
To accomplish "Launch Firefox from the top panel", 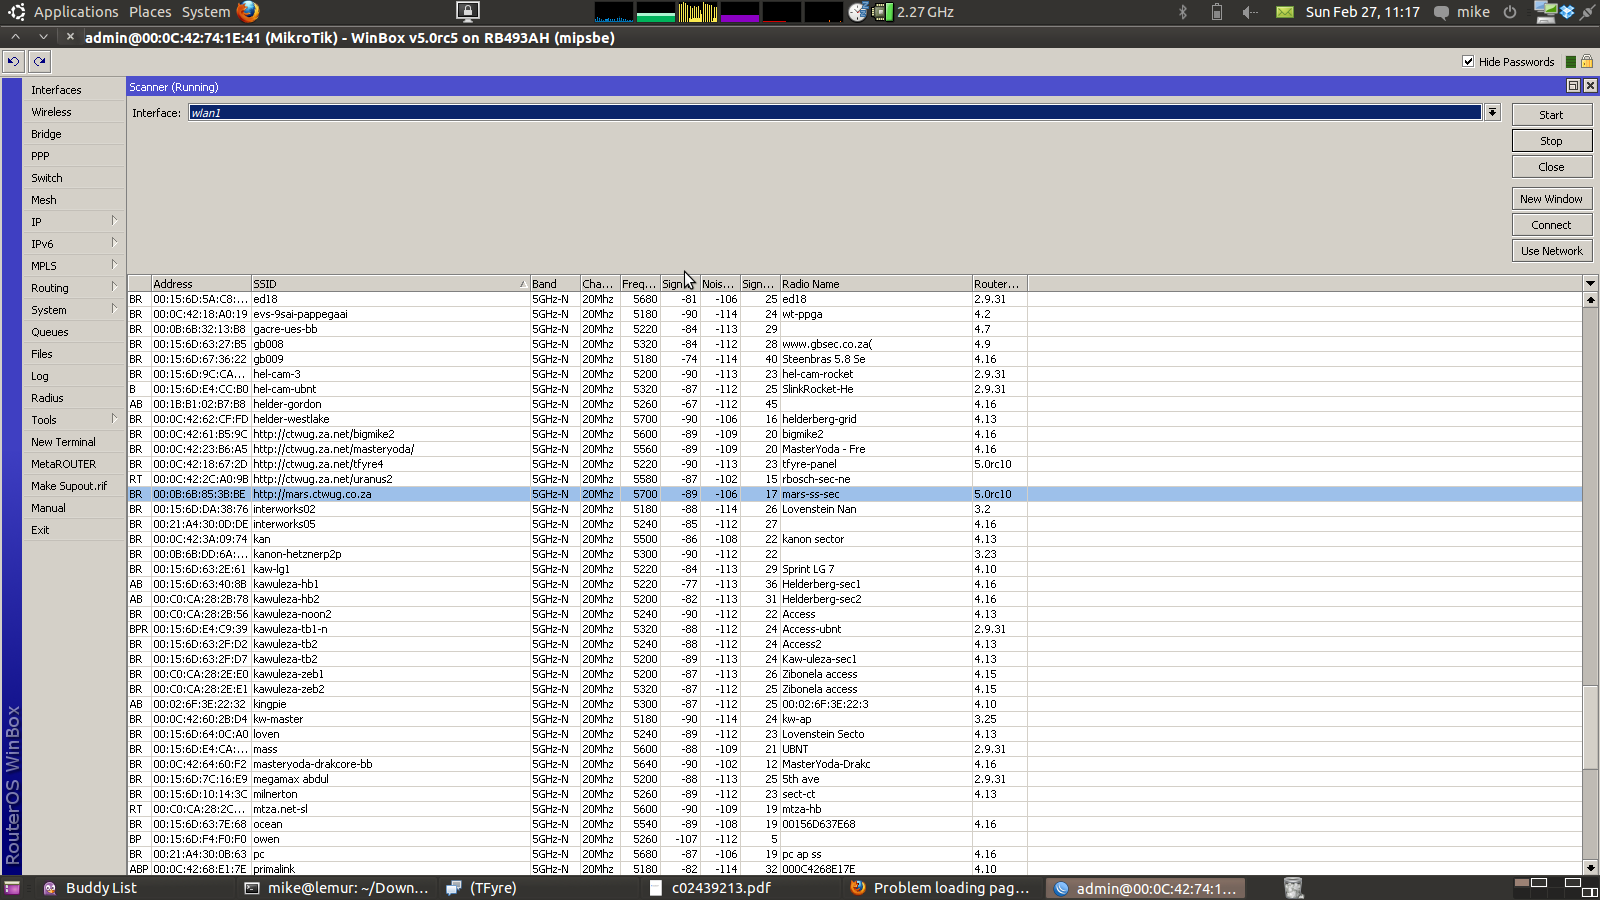I will 248,12.
